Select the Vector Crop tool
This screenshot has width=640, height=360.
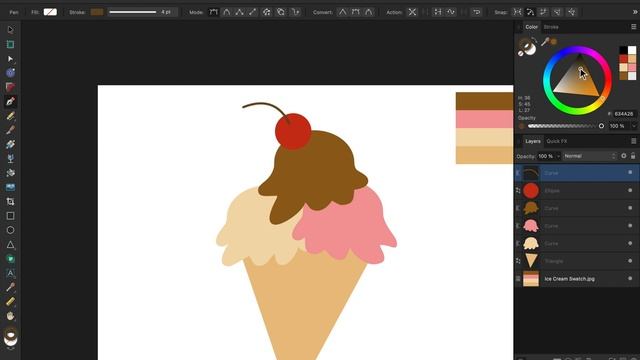10,201
